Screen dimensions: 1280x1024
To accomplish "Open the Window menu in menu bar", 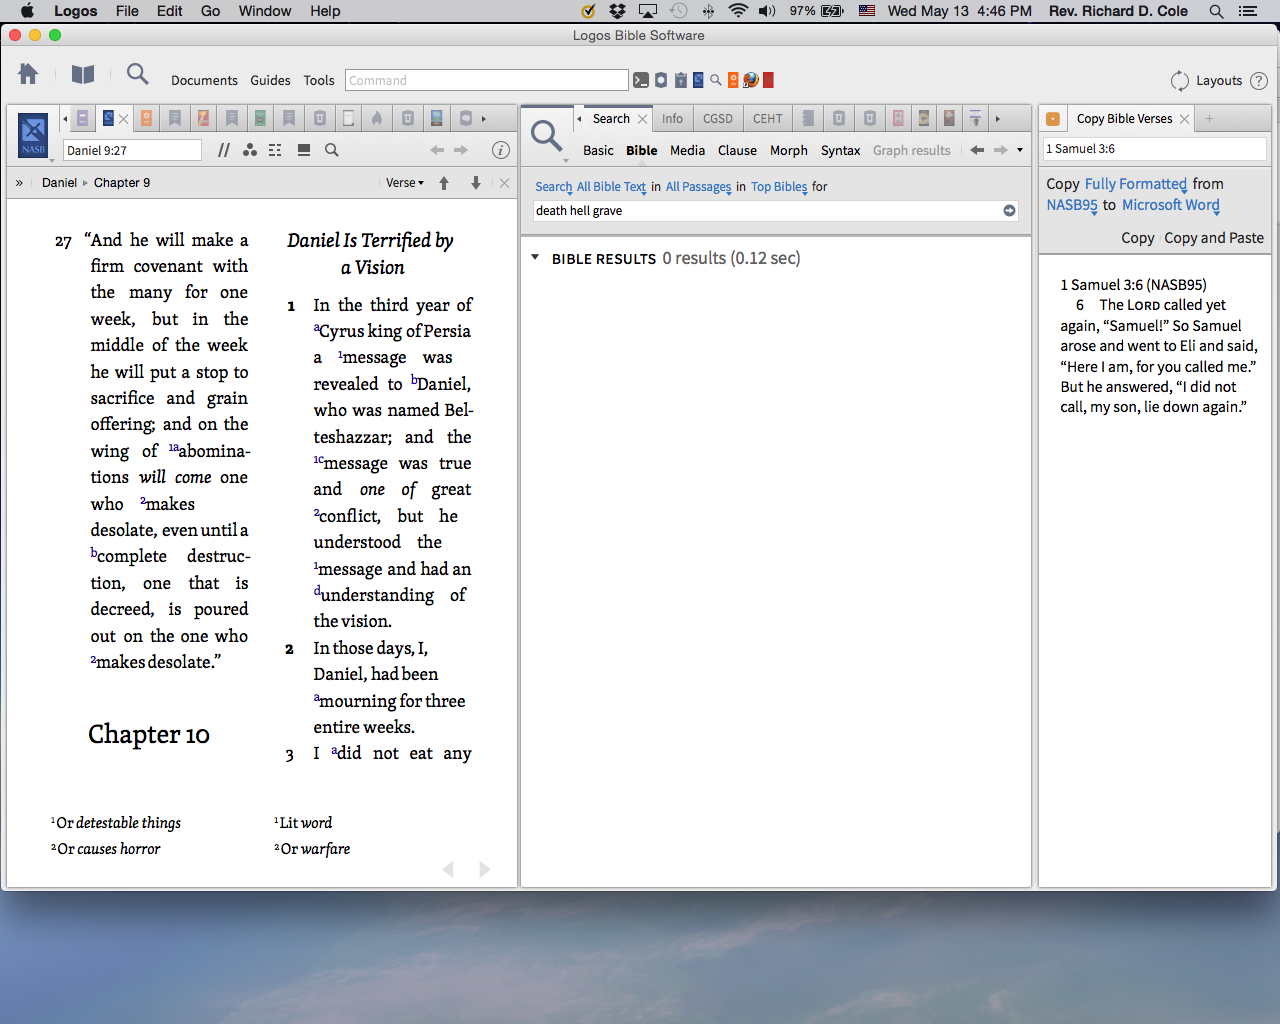I will (265, 11).
